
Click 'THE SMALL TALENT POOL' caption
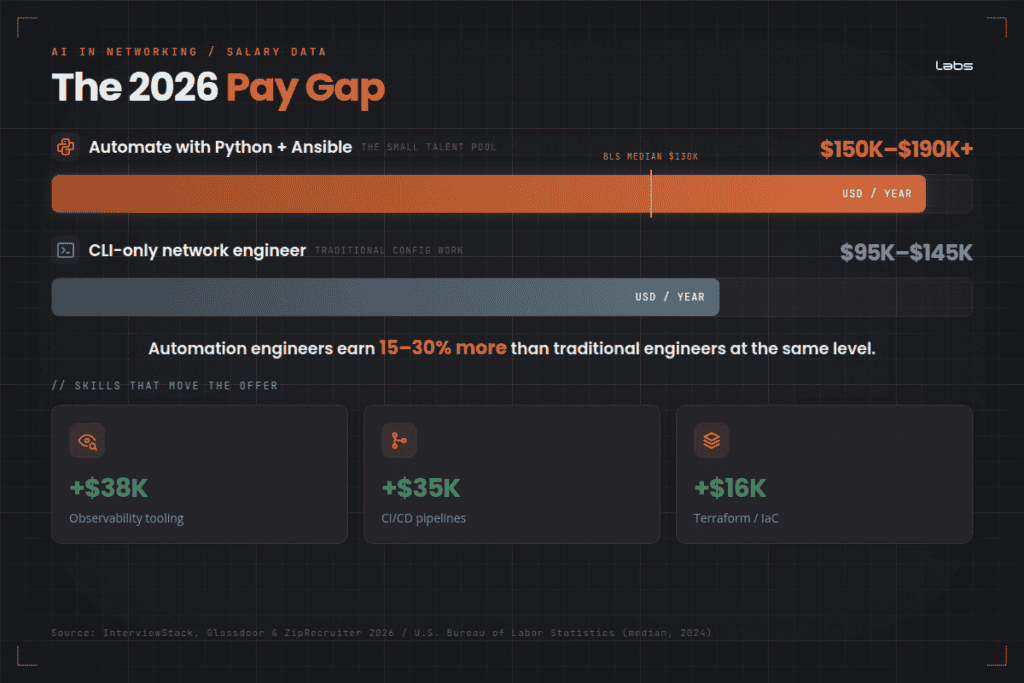click(428, 147)
